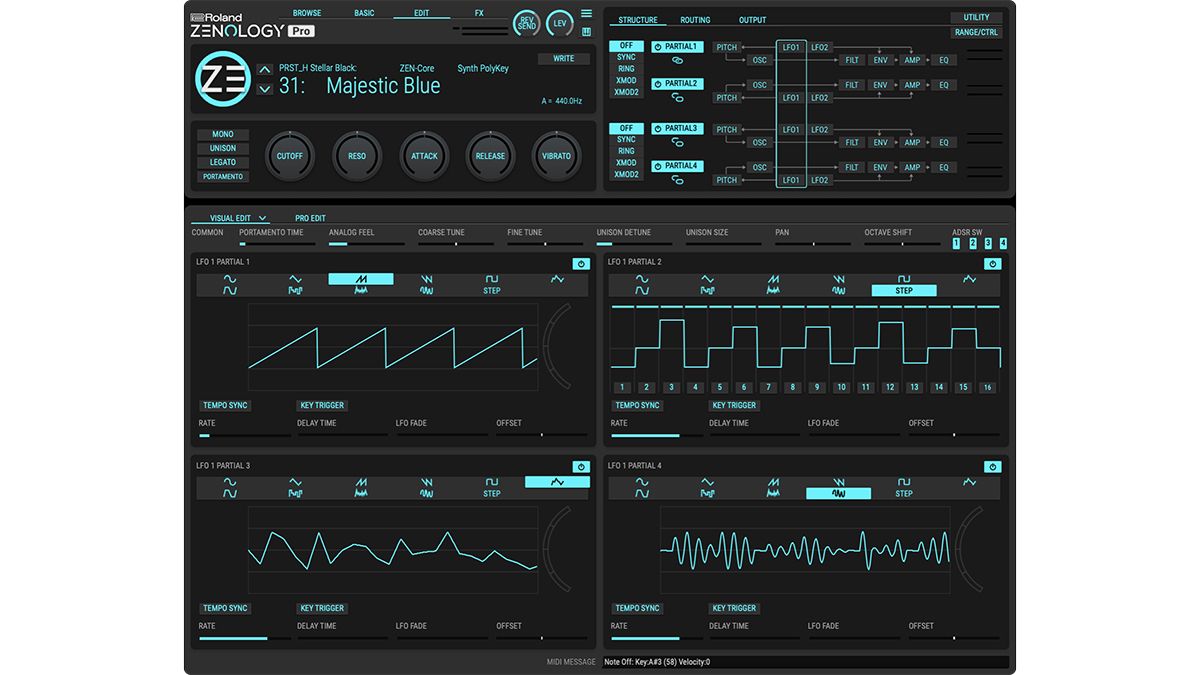Screen dimensions: 1200x675
Task: Click the RATE slider in LFO 1 Partial 2
Action: (x=655, y=434)
